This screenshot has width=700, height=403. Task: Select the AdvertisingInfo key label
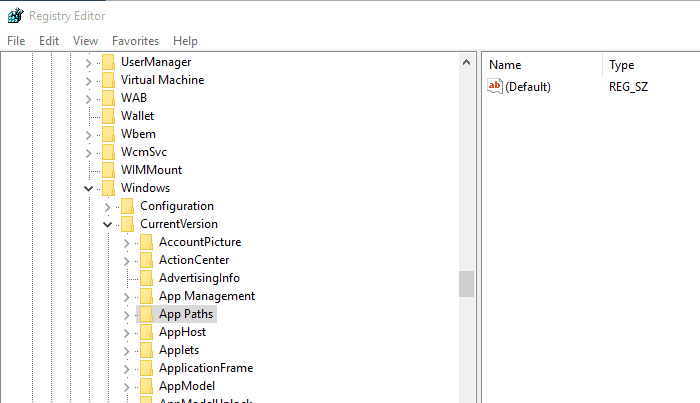(x=199, y=278)
